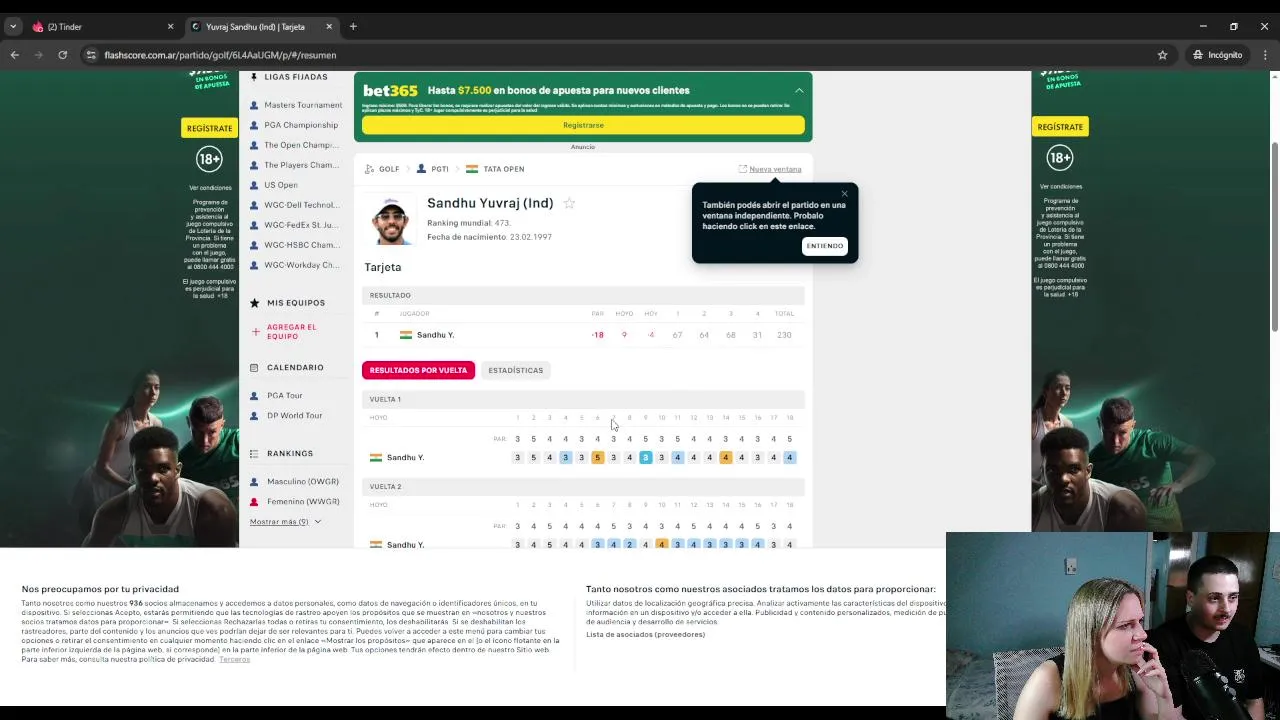Screen dimensions: 1280x720
Task: Open a new browser tab
Action: [x=353, y=27]
